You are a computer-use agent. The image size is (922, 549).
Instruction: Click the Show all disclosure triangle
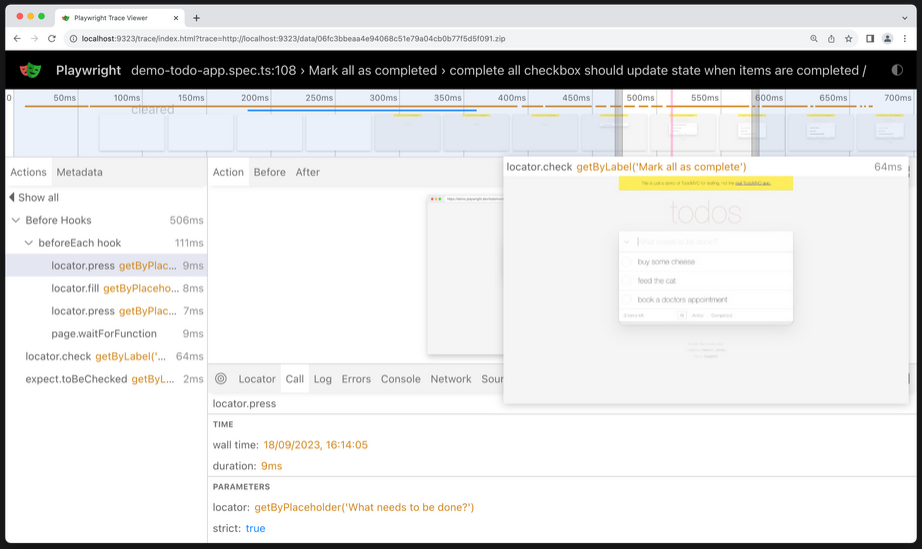click(12, 198)
